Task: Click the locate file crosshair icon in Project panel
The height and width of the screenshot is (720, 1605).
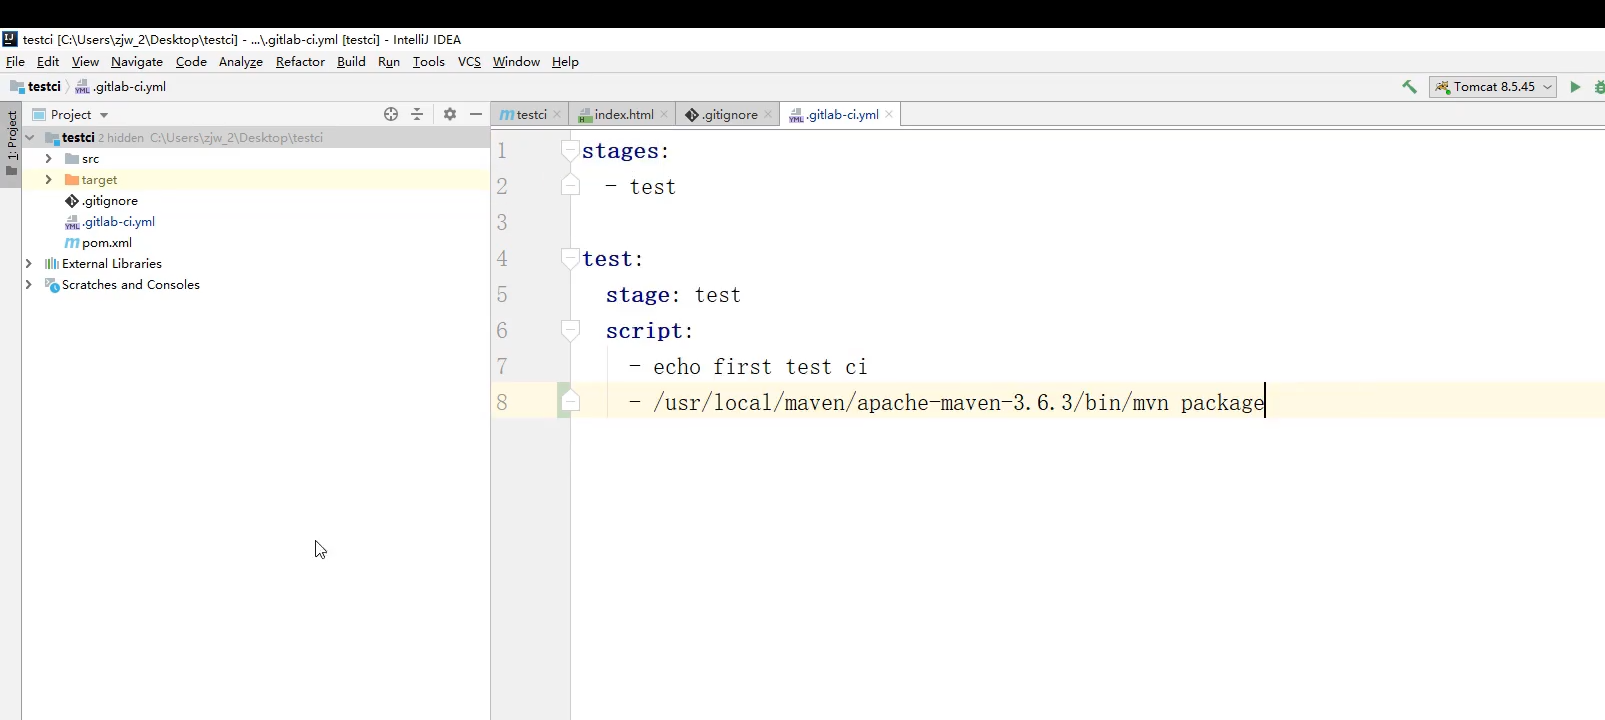Action: [x=391, y=114]
